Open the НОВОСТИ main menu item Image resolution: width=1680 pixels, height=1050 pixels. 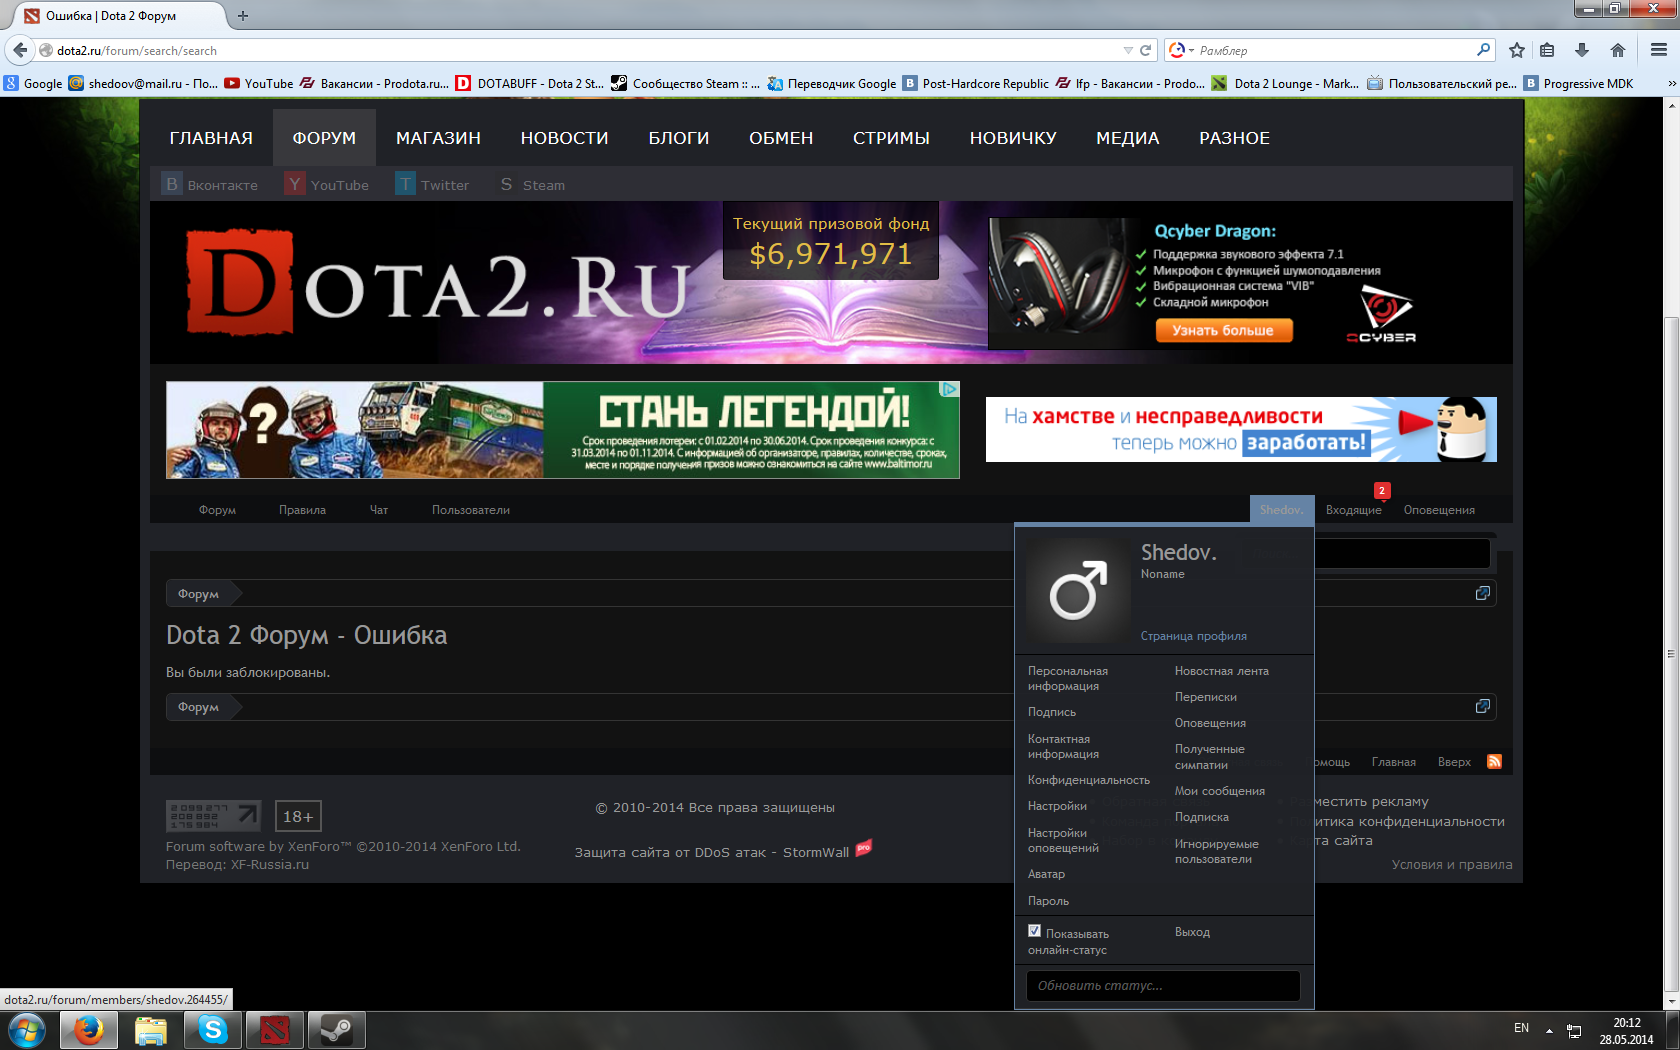point(564,138)
